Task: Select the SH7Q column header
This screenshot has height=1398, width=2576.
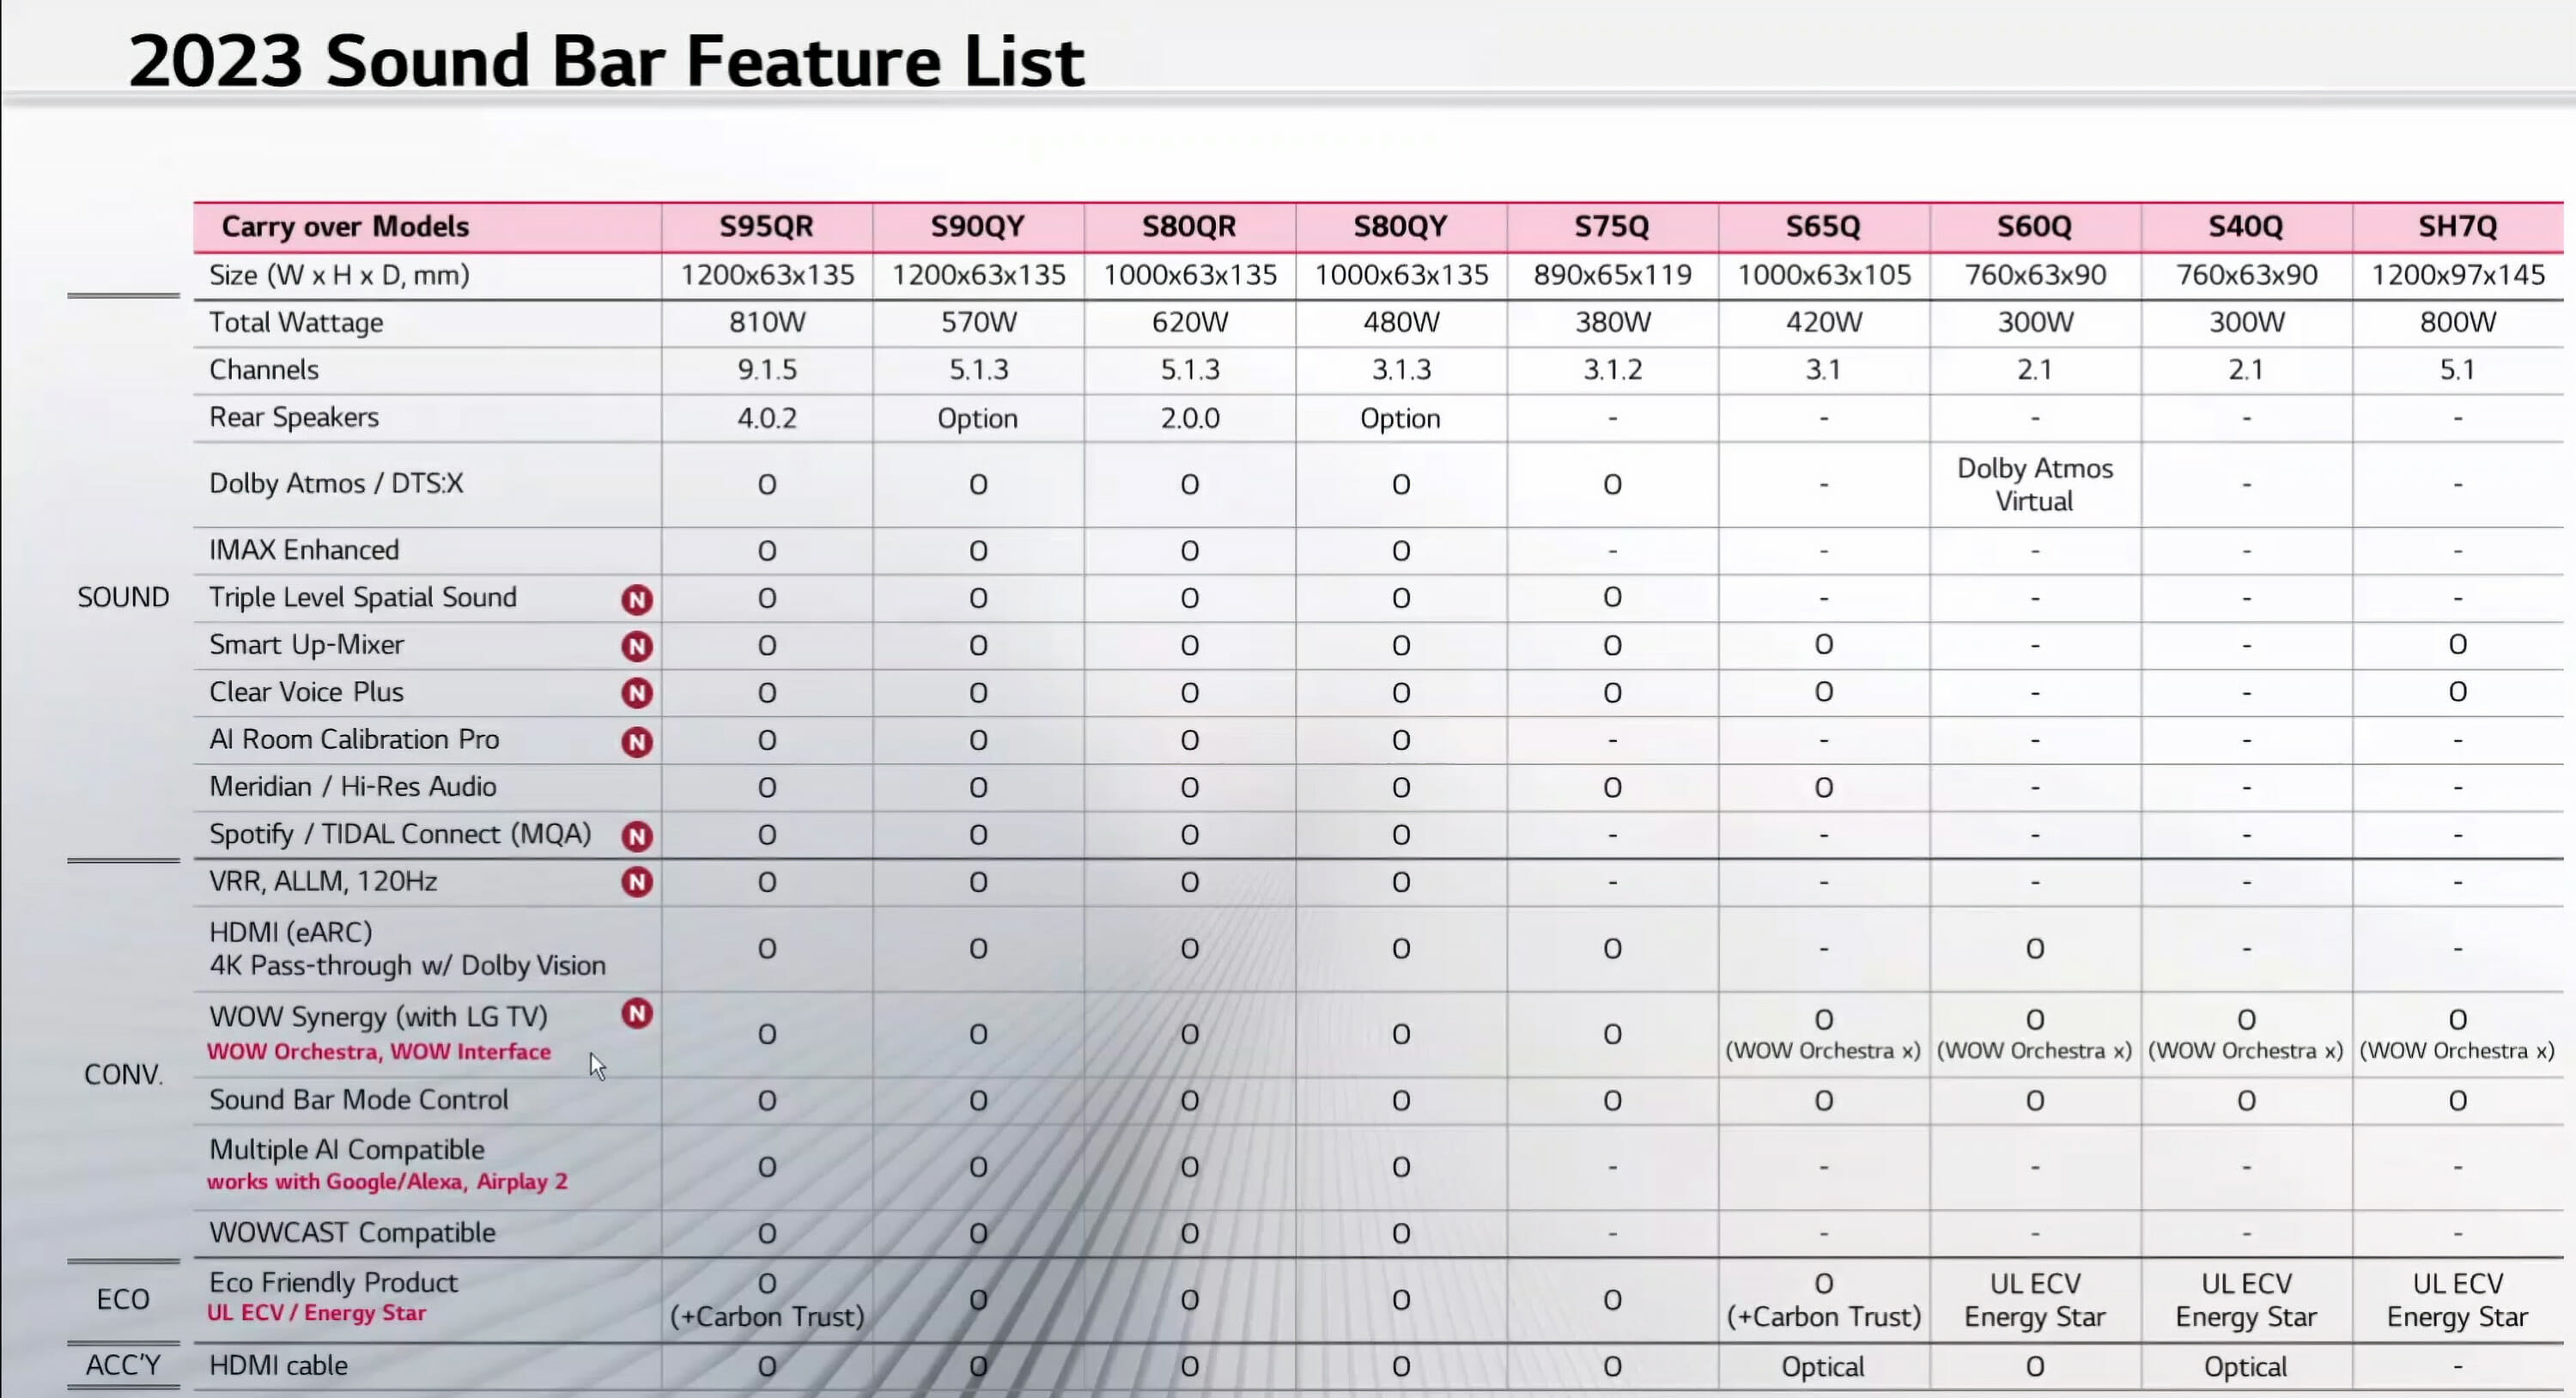Action: [2457, 226]
